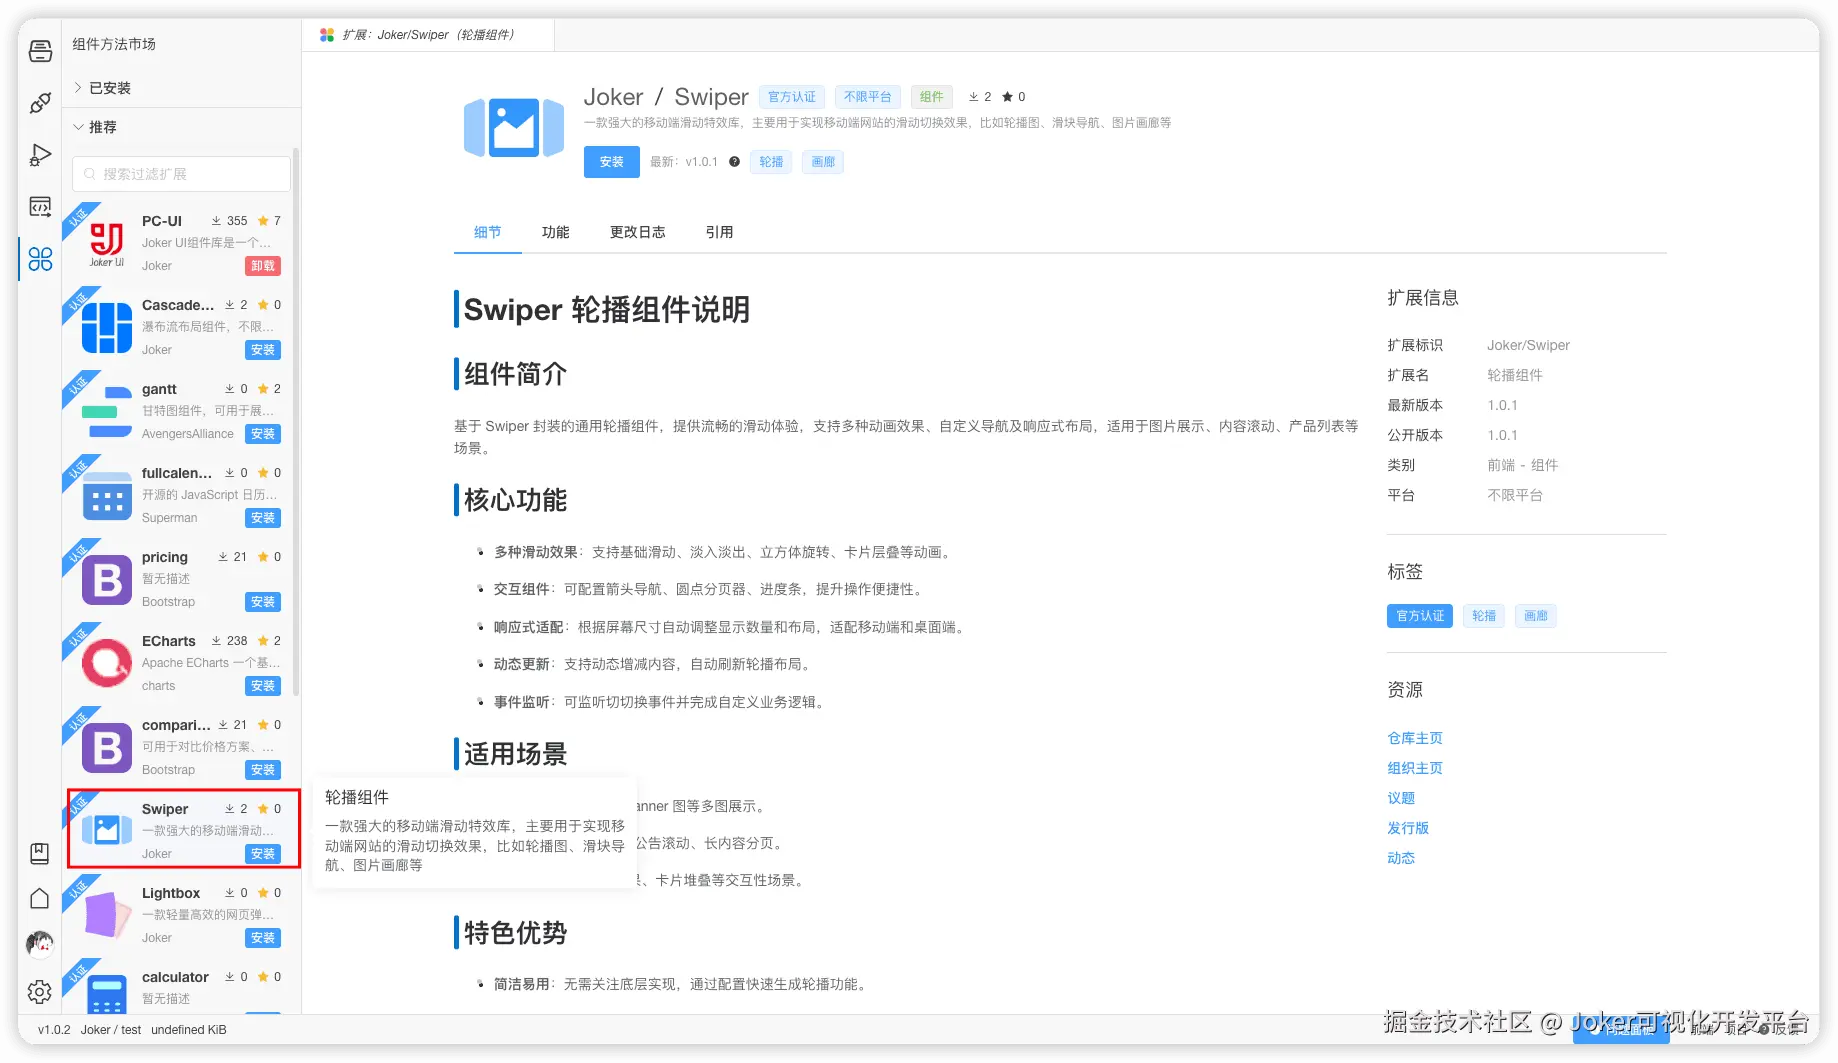
Task: Open the 引用 tab
Action: [720, 232]
